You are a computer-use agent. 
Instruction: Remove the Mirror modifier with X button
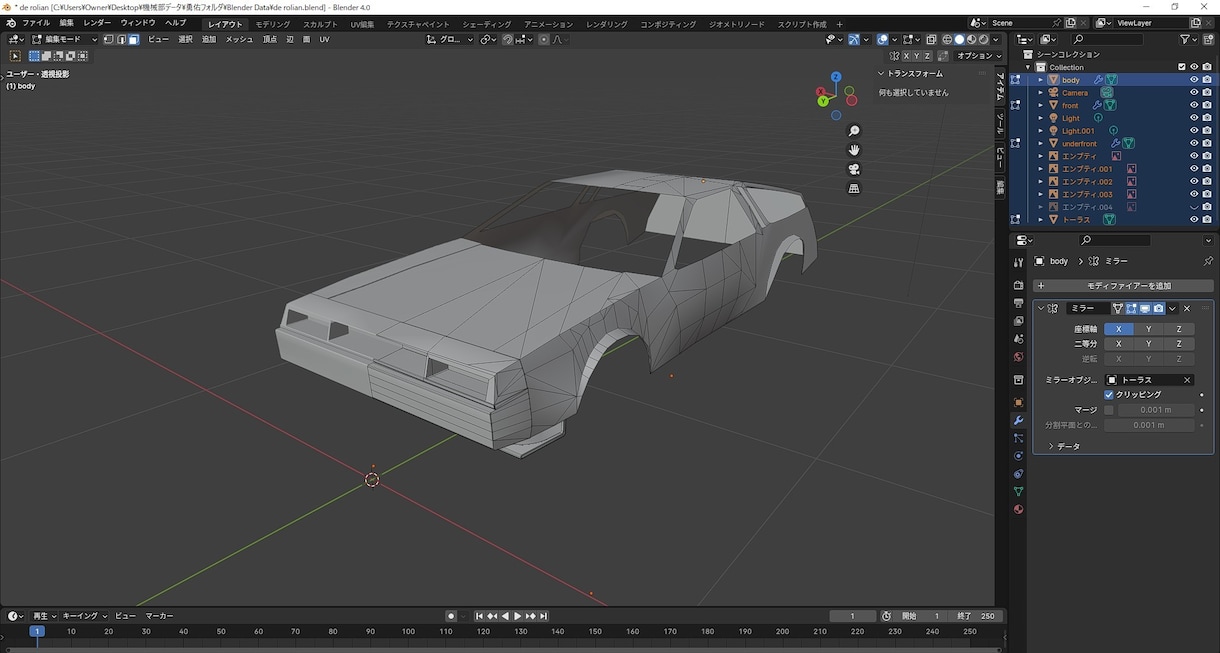[x=1187, y=308]
